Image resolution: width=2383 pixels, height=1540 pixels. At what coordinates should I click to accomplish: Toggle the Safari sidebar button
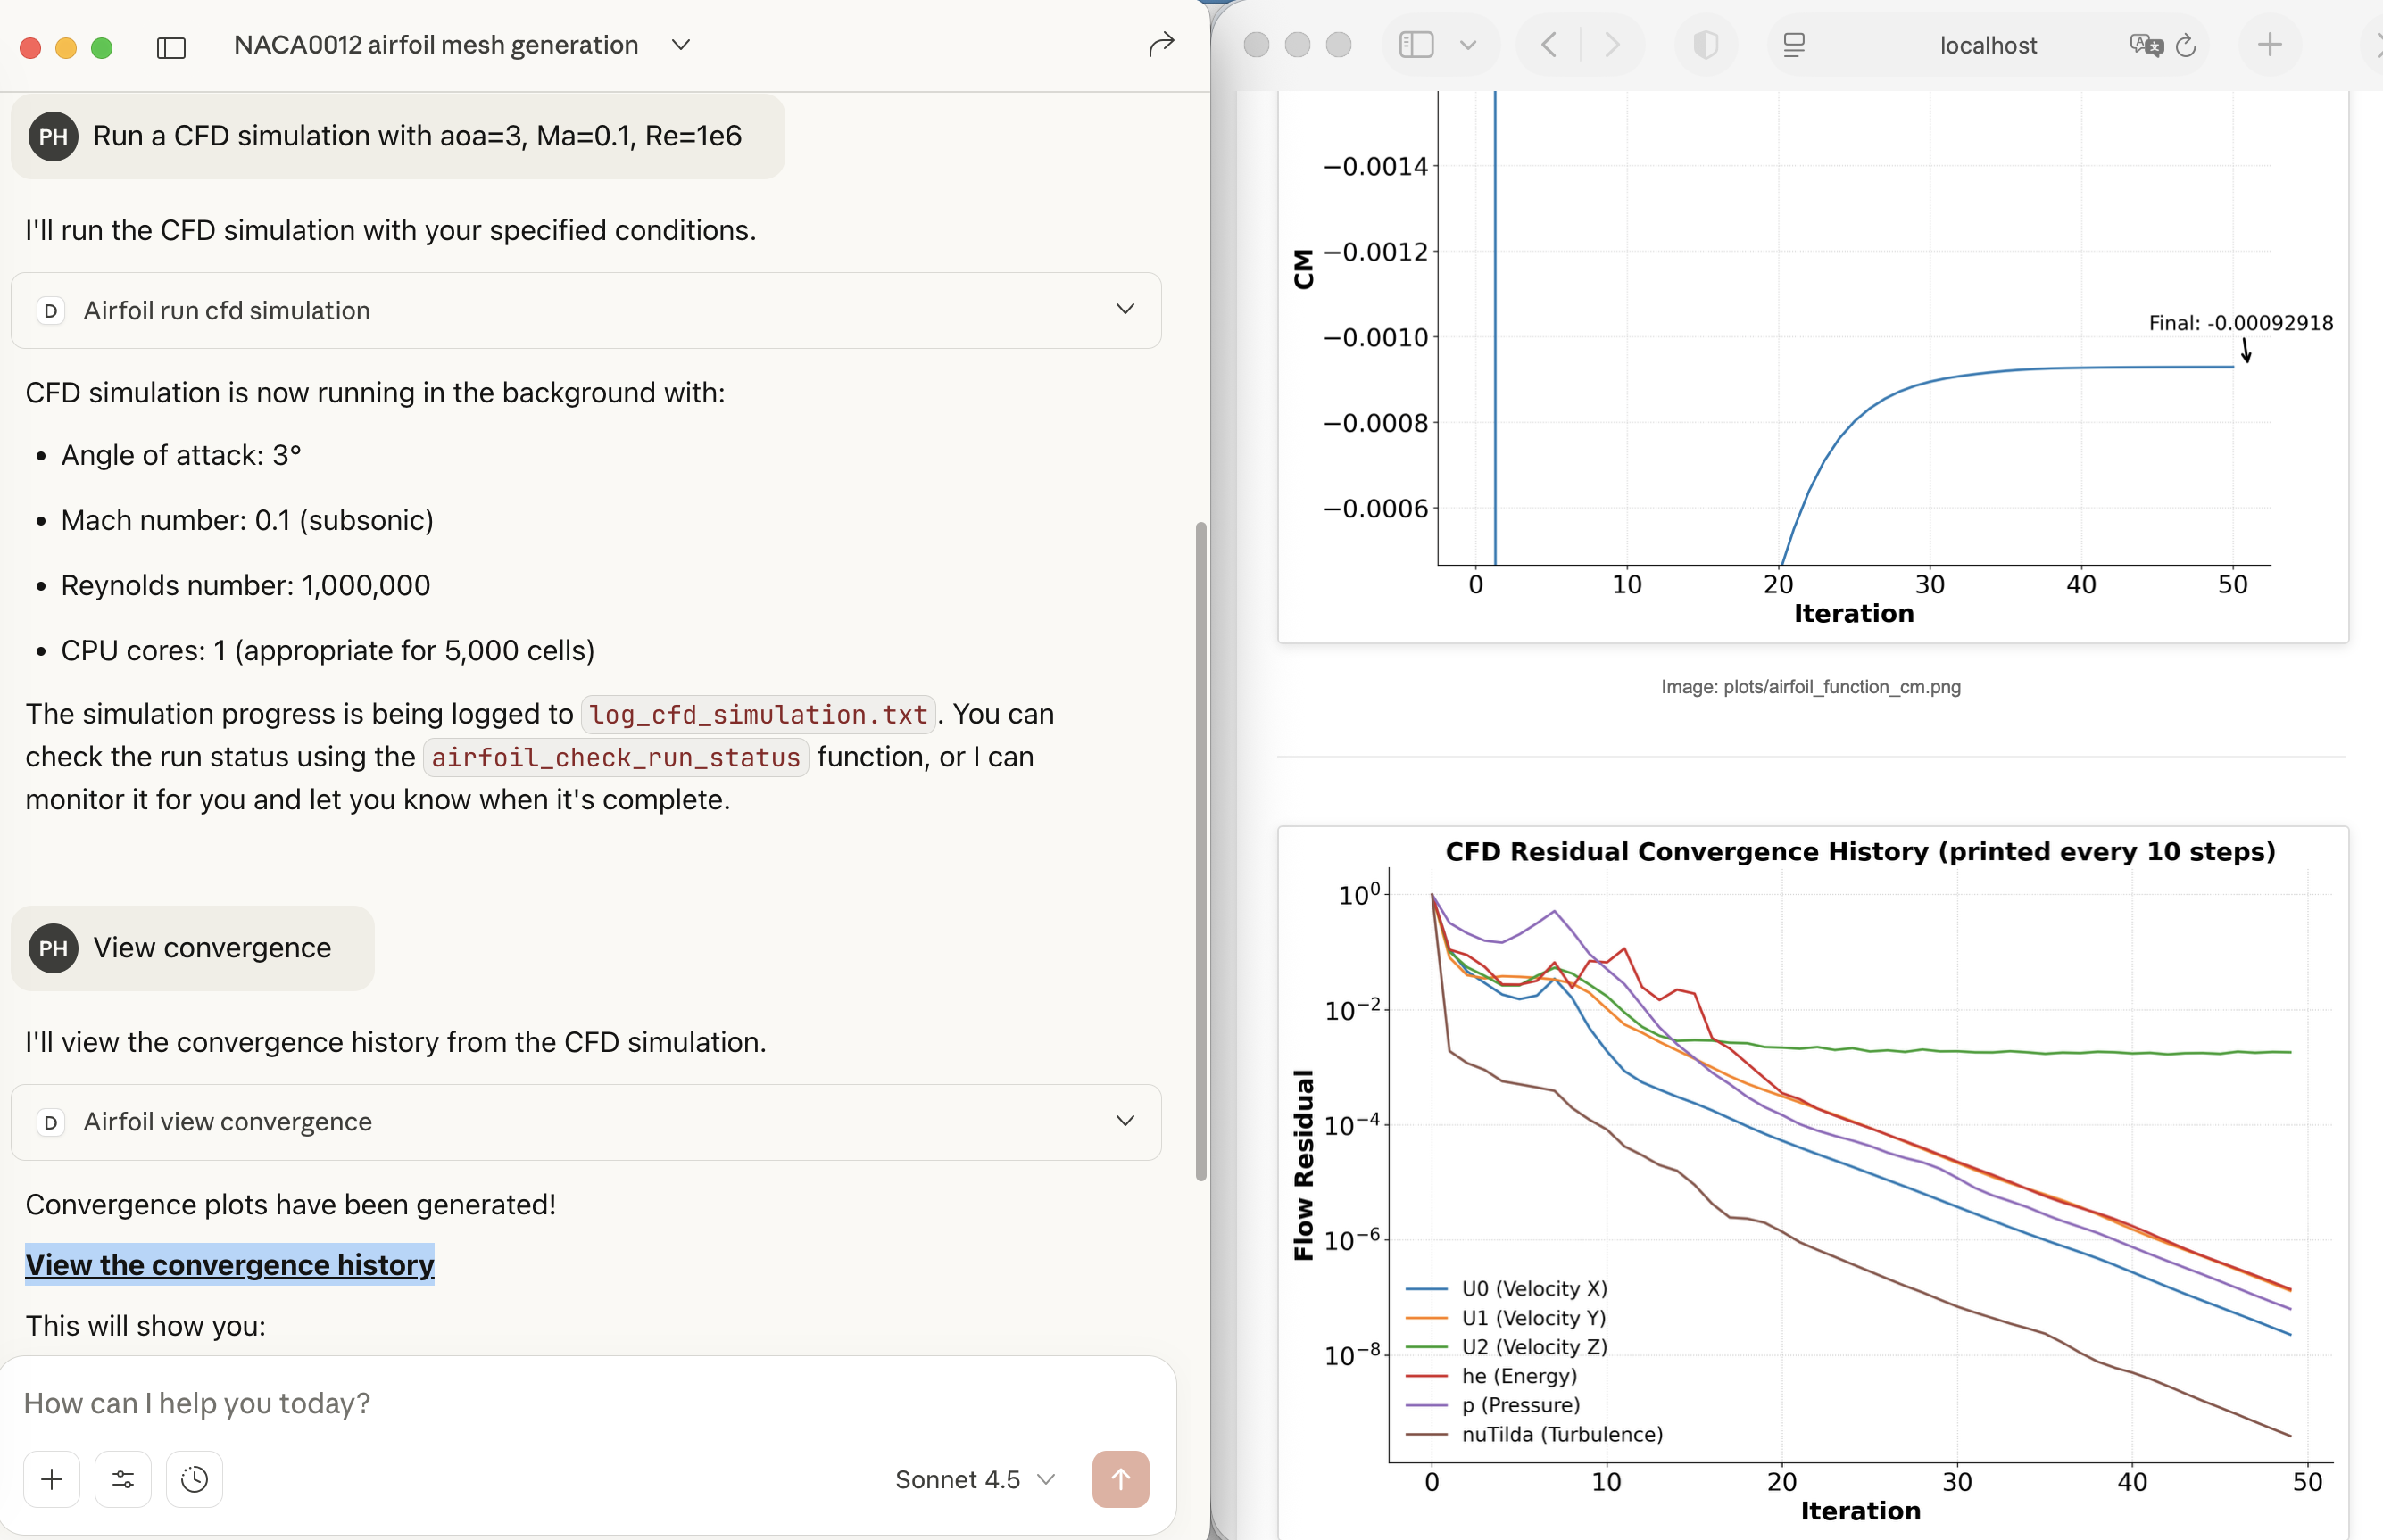1416,45
